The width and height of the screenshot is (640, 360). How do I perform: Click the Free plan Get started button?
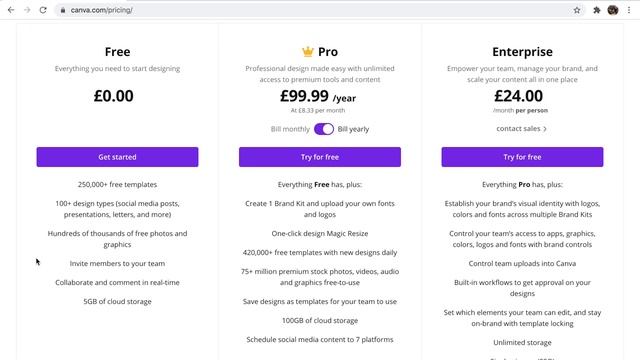point(118,157)
